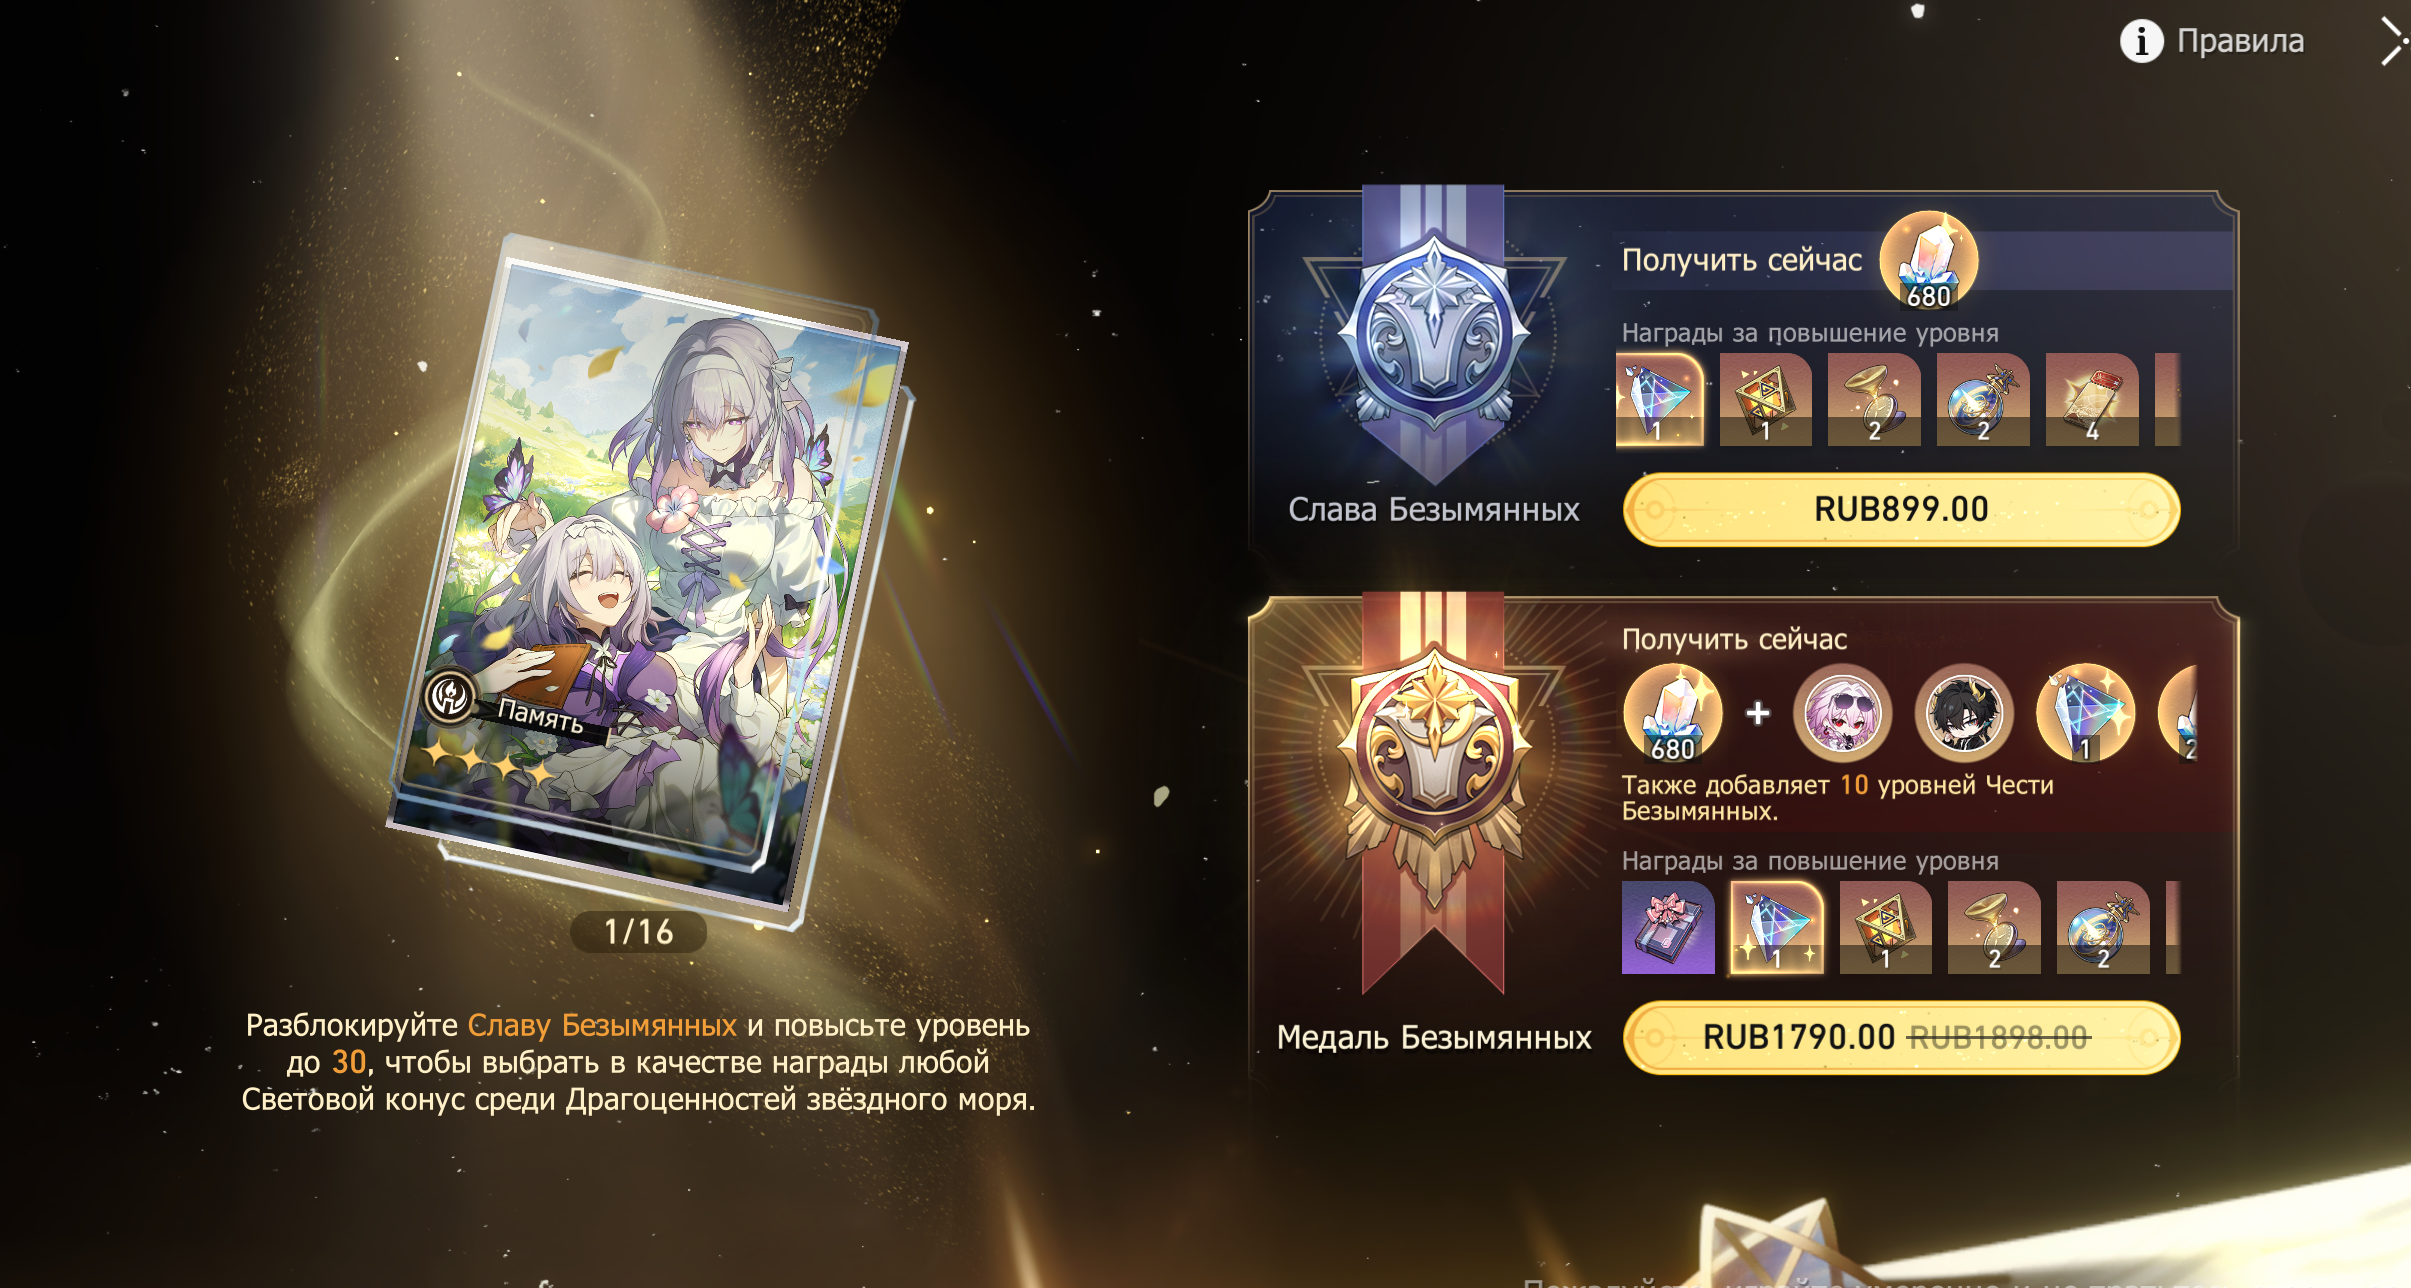This screenshot has width=2411, height=1288.
Task: Buy Медаль Безымянных for RUB1790.00
Action: [1901, 1037]
